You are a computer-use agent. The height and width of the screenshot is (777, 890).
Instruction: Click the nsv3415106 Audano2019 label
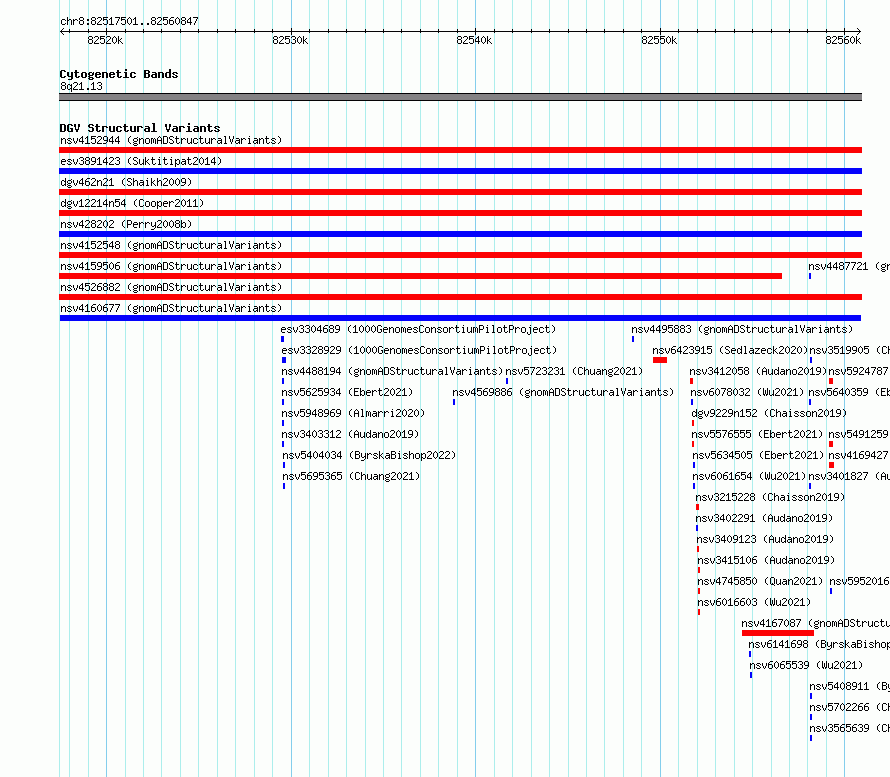[766, 560]
